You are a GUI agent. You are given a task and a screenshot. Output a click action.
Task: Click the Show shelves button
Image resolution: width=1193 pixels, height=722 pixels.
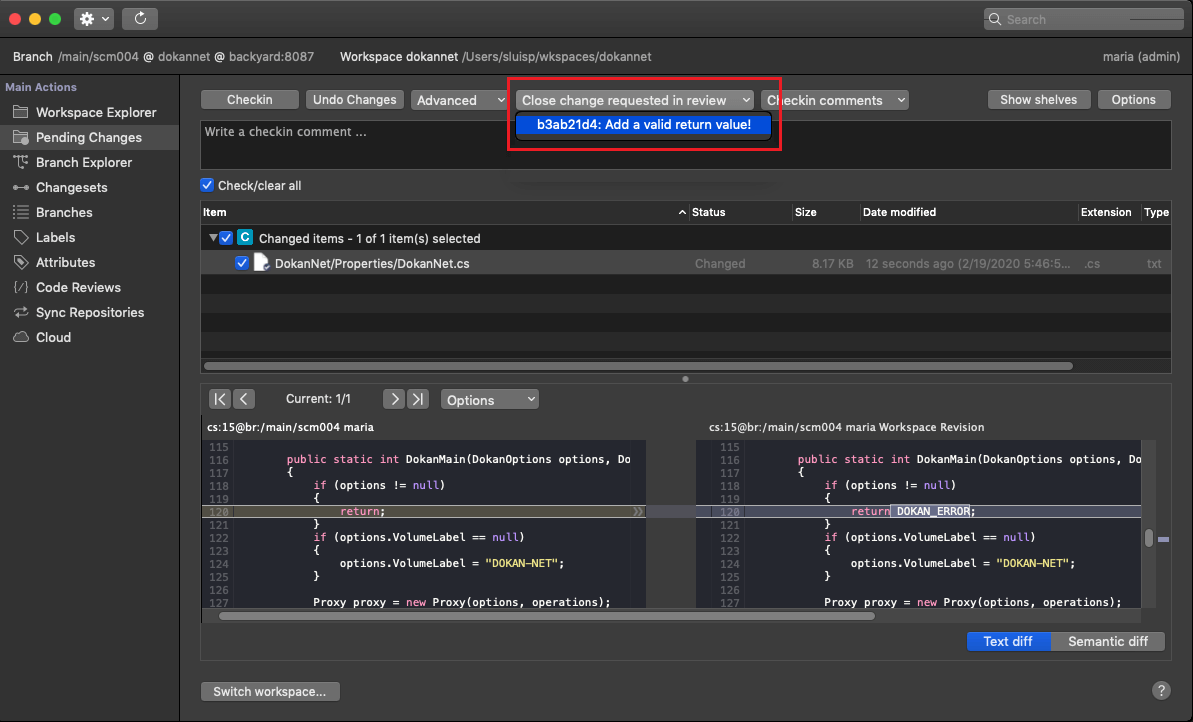[x=1039, y=100]
